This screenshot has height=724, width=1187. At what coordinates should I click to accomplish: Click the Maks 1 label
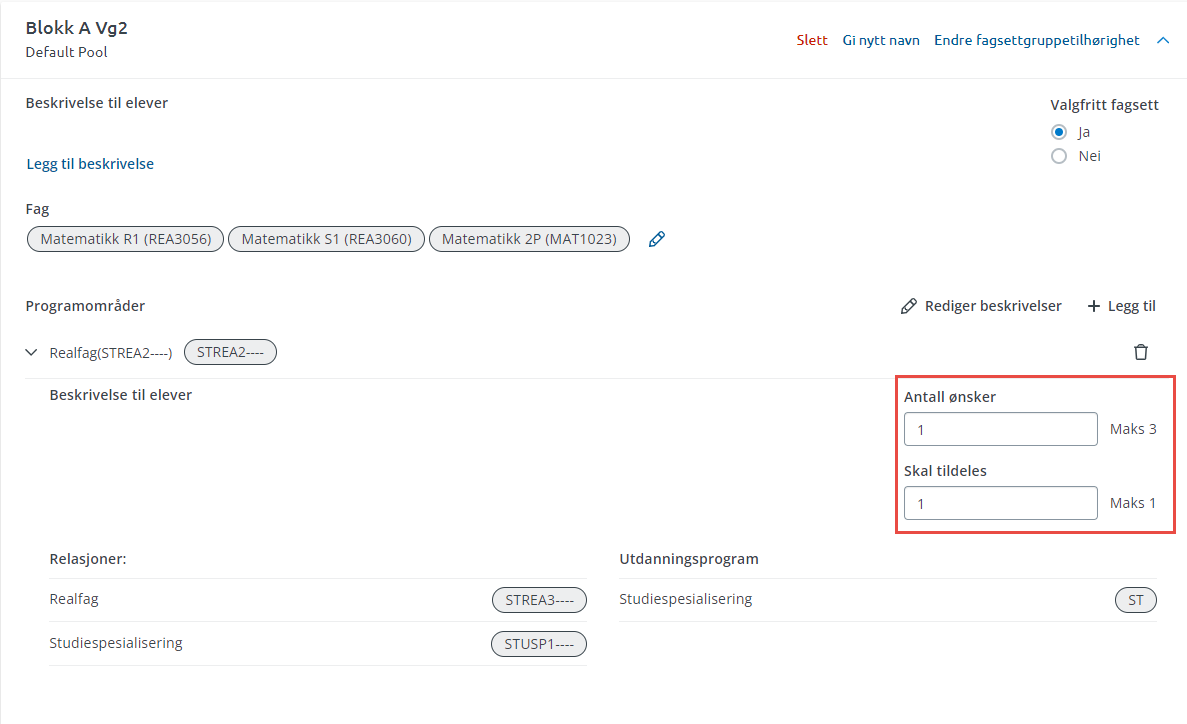pyautogui.click(x=1133, y=503)
